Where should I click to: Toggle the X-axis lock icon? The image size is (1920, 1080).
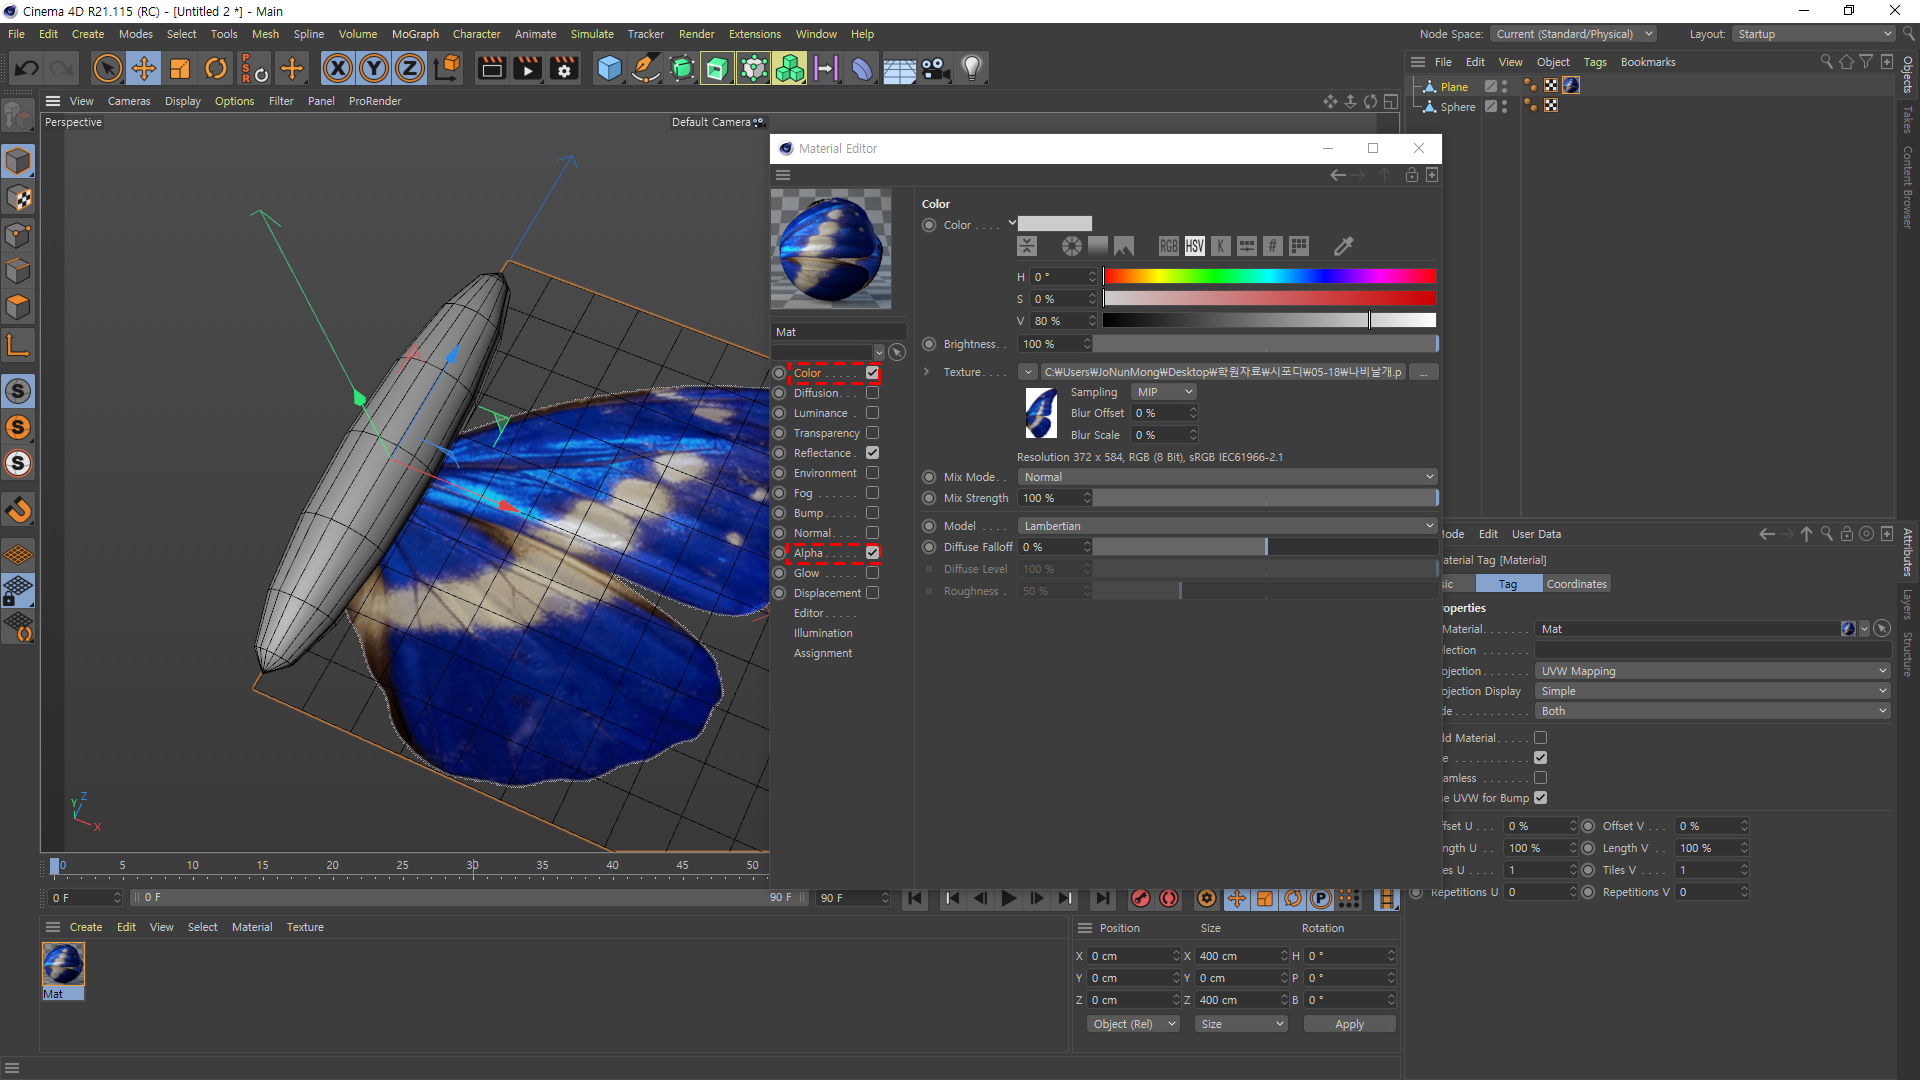point(338,68)
